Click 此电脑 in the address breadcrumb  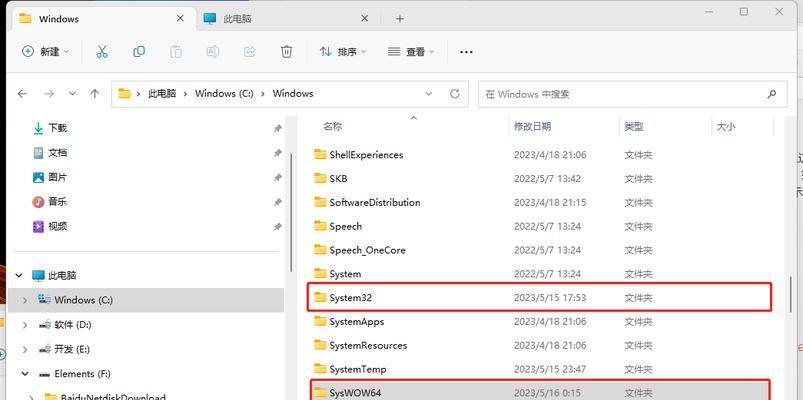(162, 94)
